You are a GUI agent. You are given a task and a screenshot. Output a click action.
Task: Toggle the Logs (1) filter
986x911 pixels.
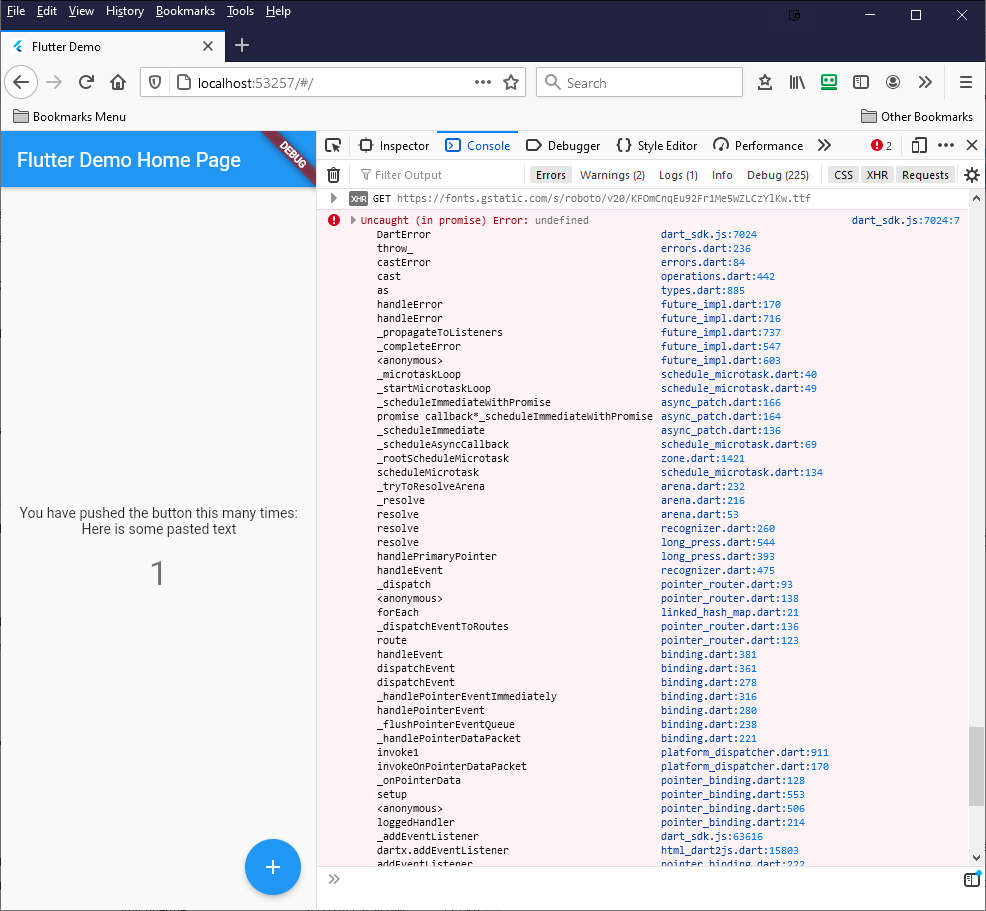(678, 175)
